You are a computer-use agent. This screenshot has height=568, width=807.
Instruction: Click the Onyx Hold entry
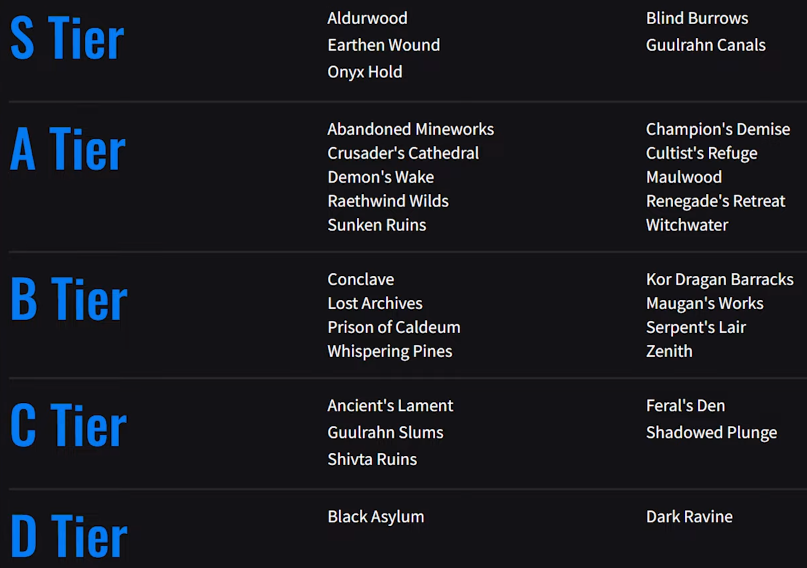(365, 72)
